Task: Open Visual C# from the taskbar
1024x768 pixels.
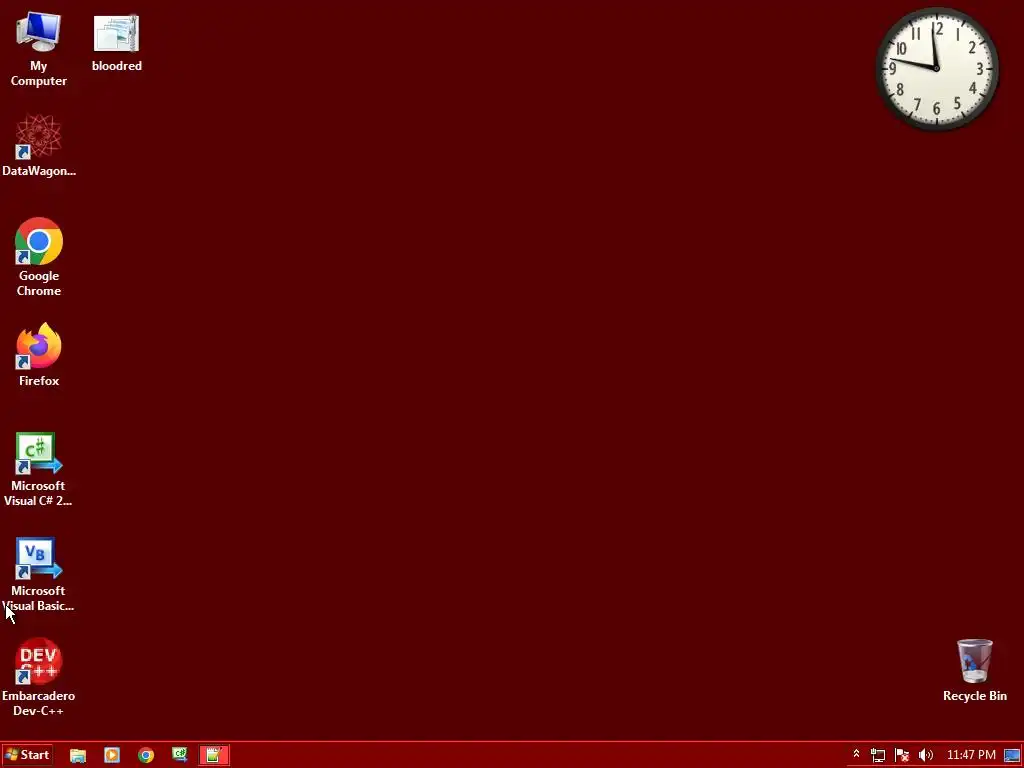Action: [x=180, y=756]
